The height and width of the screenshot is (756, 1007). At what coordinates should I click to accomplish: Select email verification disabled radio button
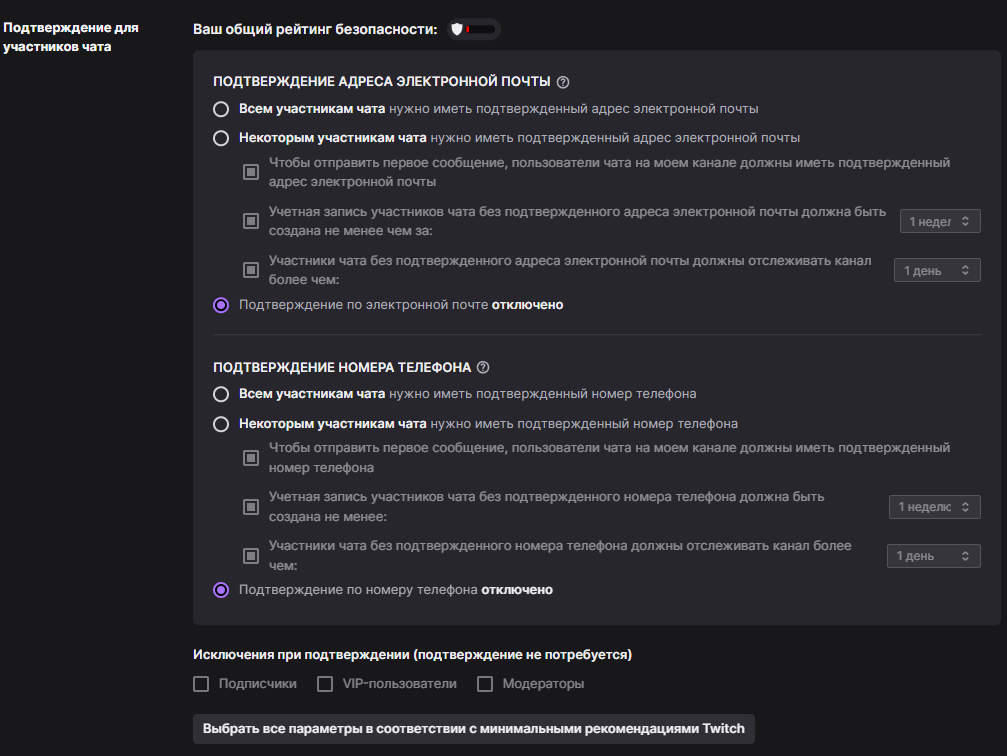click(221, 305)
